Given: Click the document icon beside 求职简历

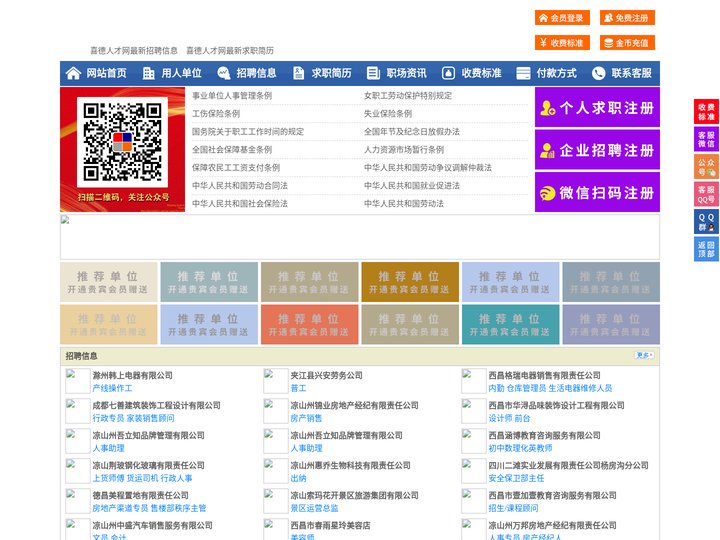Looking at the screenshot, I should pos(298,73).
